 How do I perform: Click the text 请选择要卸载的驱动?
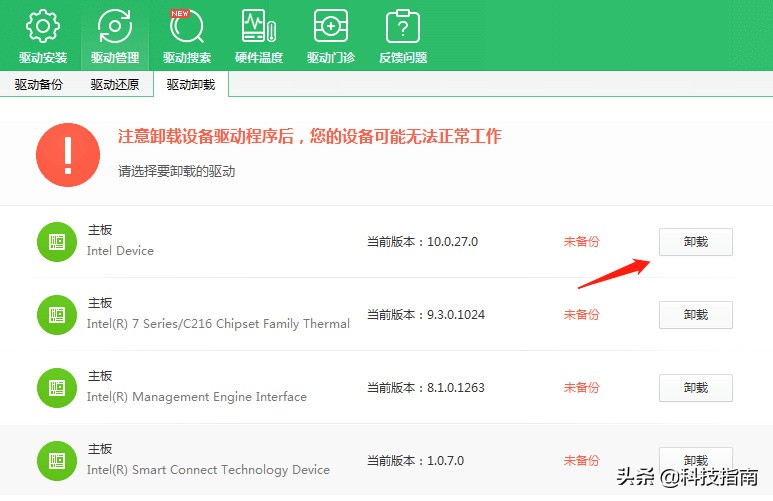tap(176, 171)
